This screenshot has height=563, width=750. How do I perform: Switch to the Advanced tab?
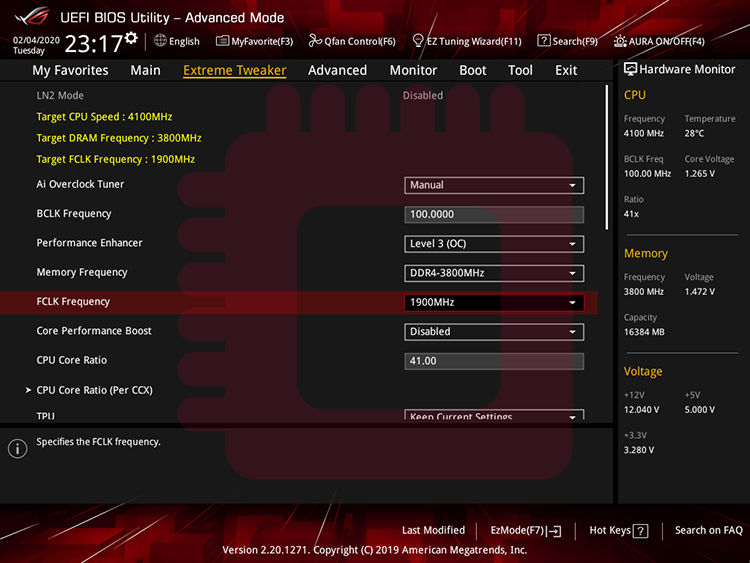pos(337,70)
